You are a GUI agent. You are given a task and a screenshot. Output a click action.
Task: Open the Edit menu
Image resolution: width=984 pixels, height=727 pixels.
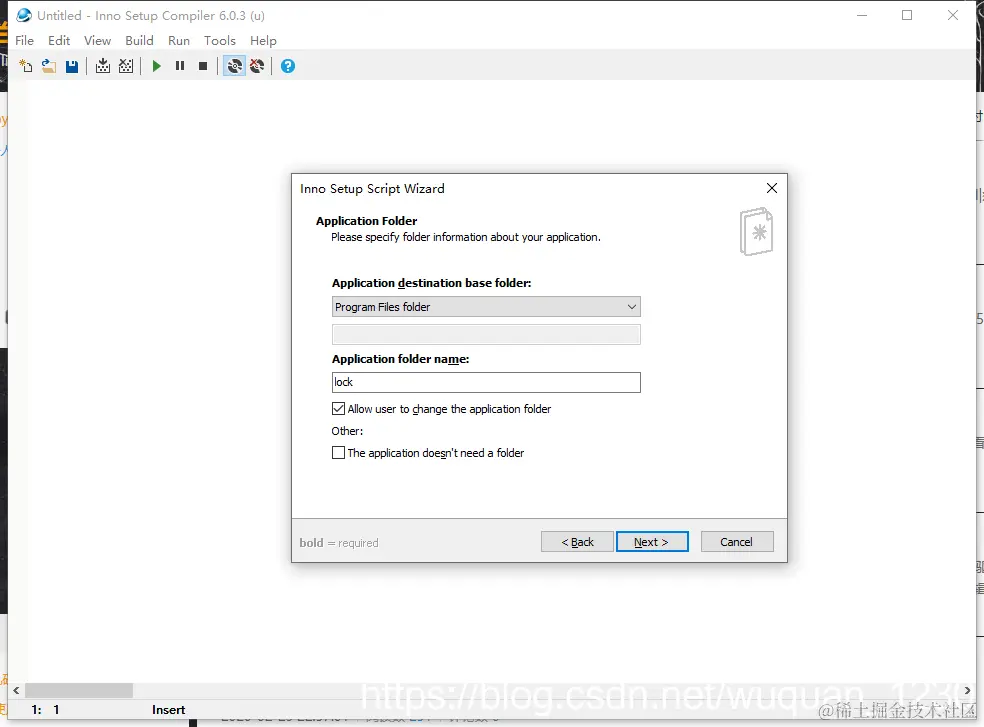59,41
